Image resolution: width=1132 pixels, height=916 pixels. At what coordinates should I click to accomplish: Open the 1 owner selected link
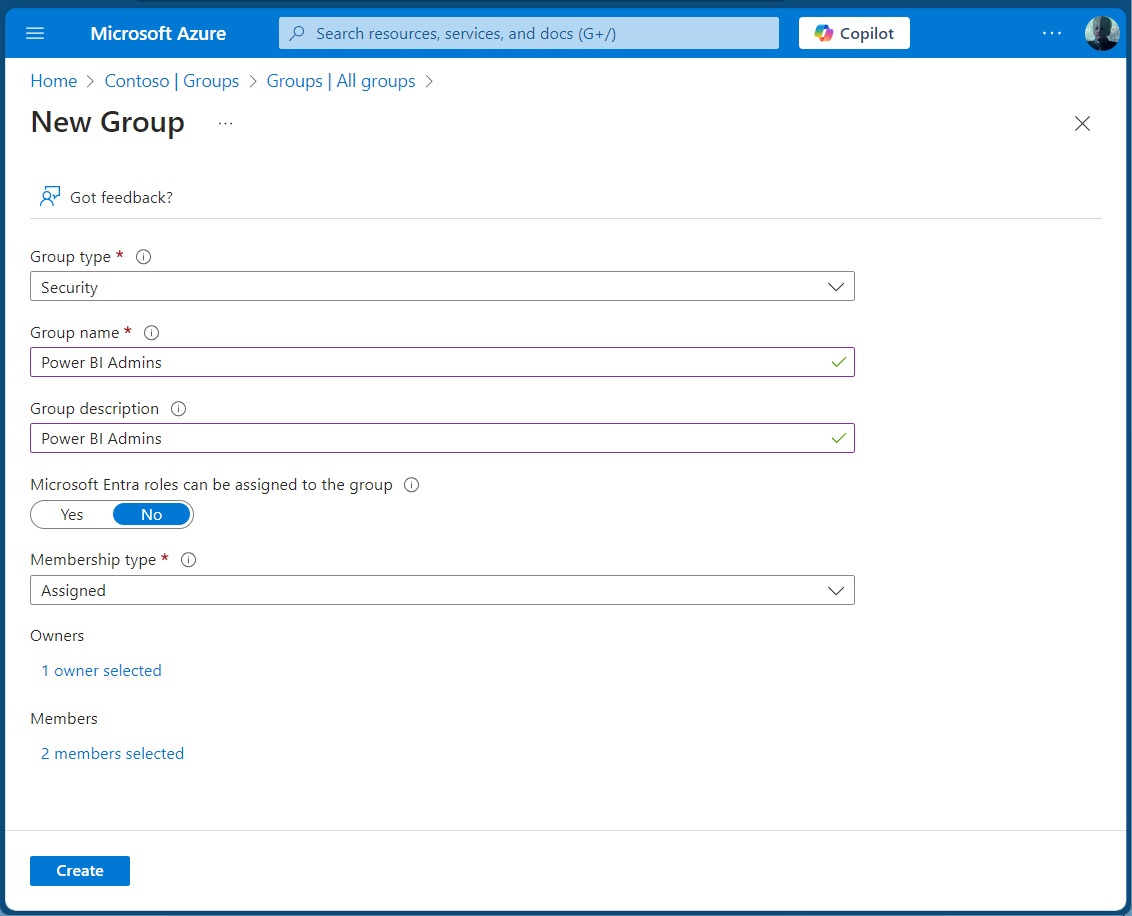click(101, 671)
